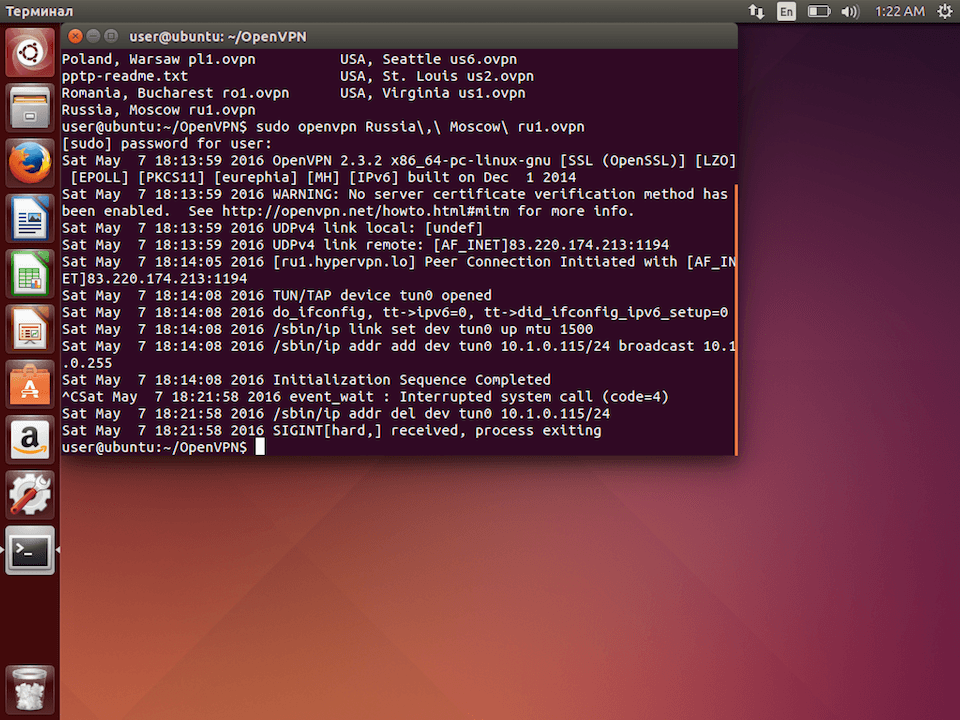
Task: Select the Terminal icon in the launcher
Action: pyautogui.click(x=30, y=551)
